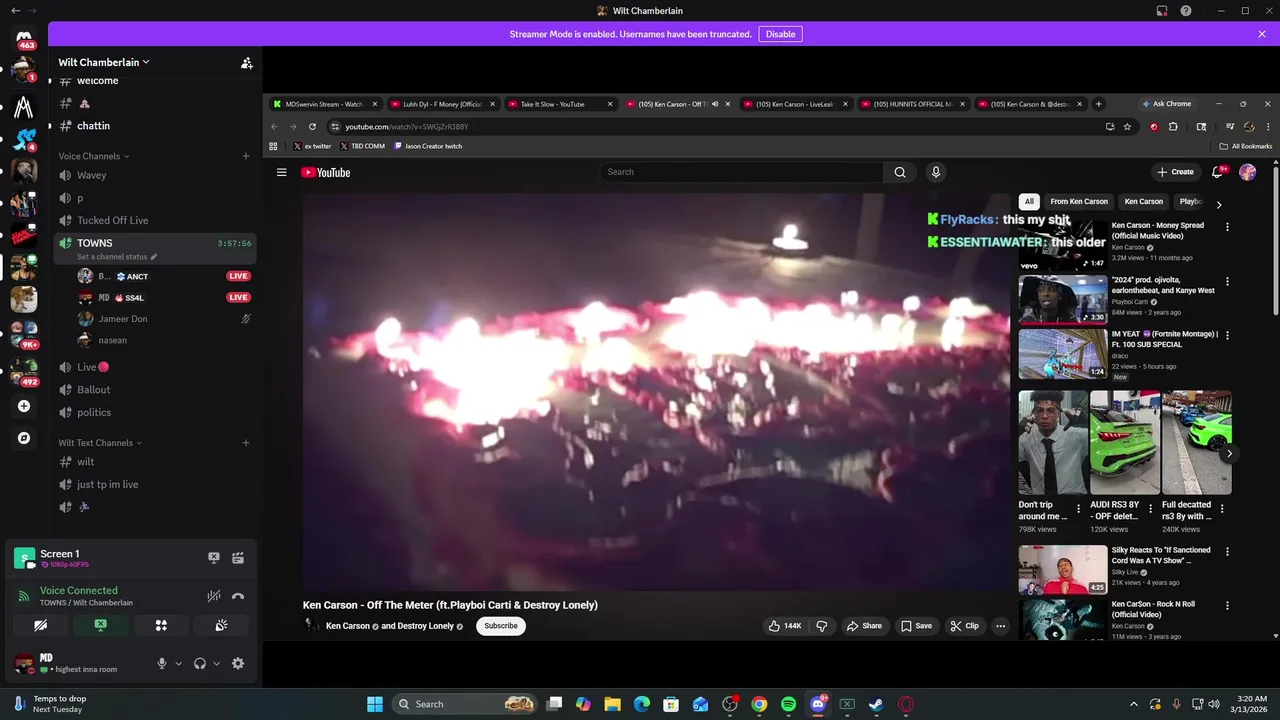Like the Ken Carson video
Viewport: 1280px width, 720px height.
click(785, 626)
